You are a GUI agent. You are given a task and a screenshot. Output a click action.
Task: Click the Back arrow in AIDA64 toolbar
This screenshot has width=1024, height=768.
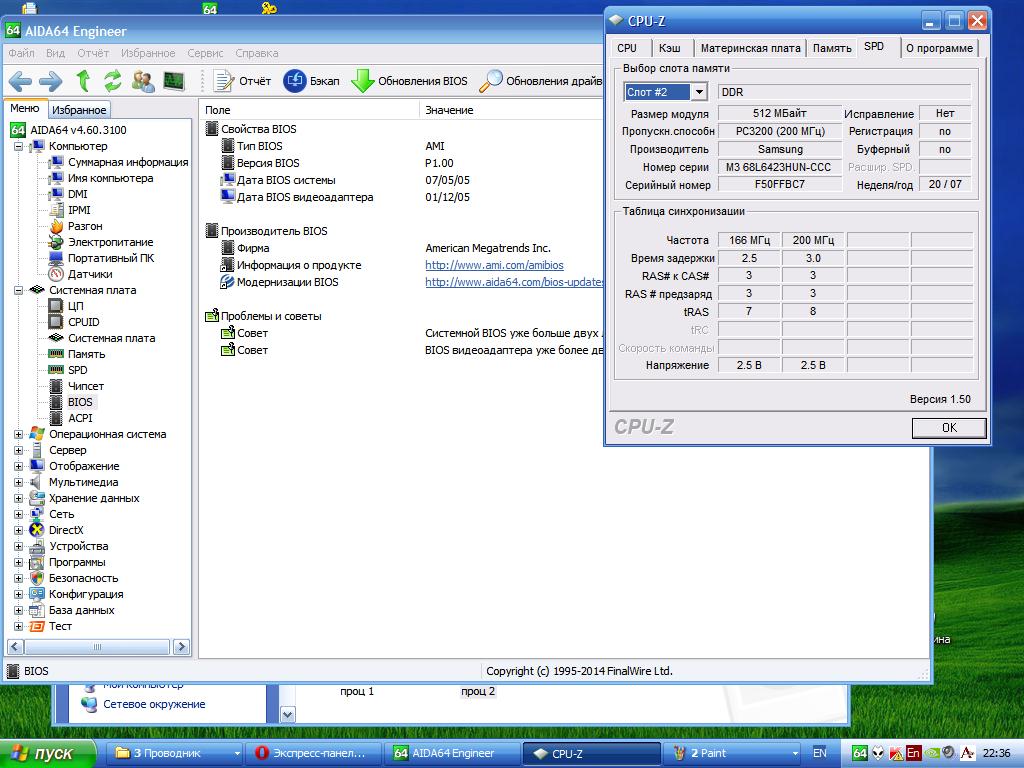[20, 81]
